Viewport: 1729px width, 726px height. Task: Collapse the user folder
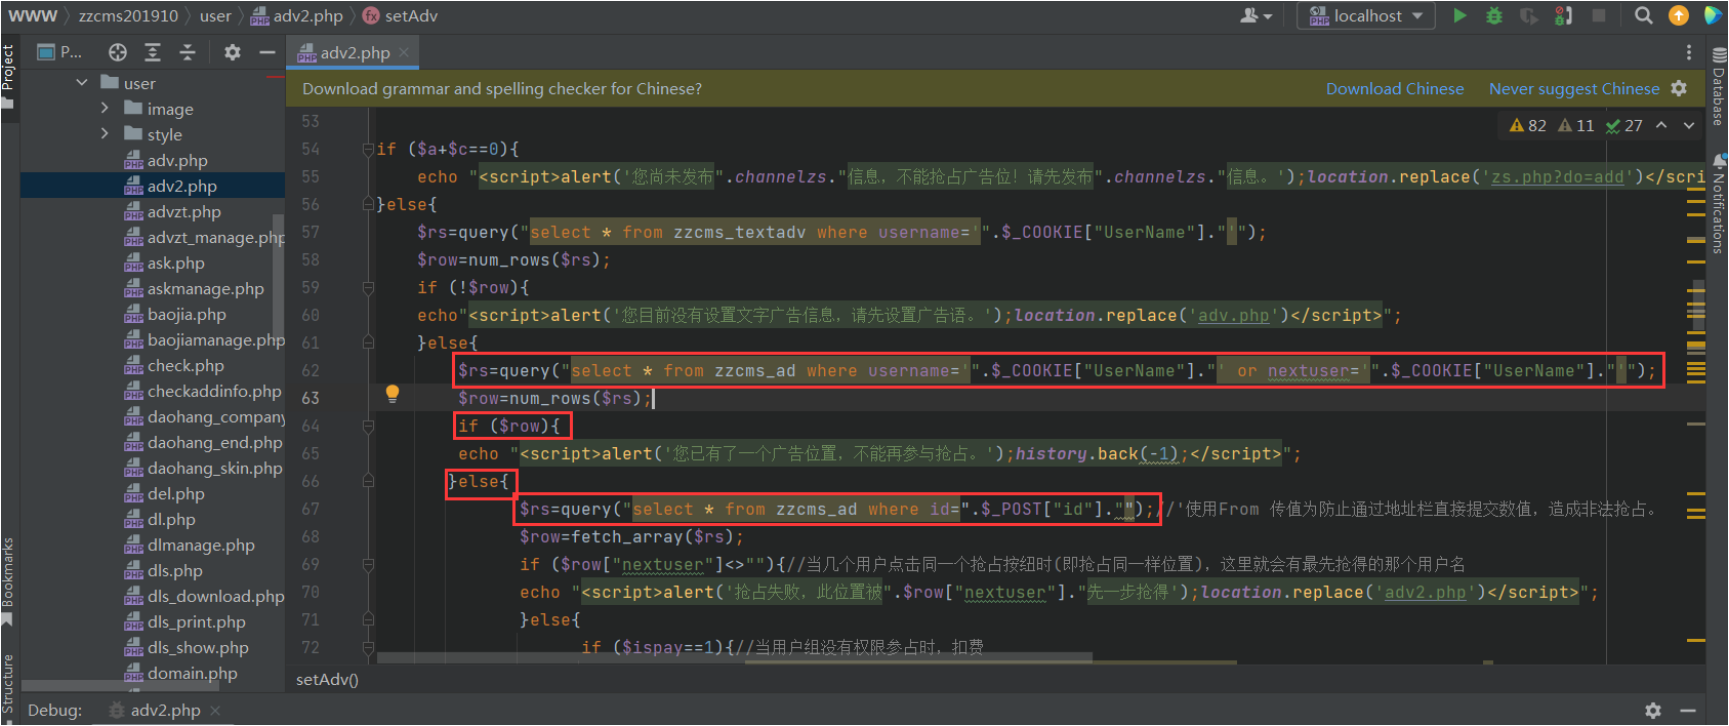[x=82, y=83]
